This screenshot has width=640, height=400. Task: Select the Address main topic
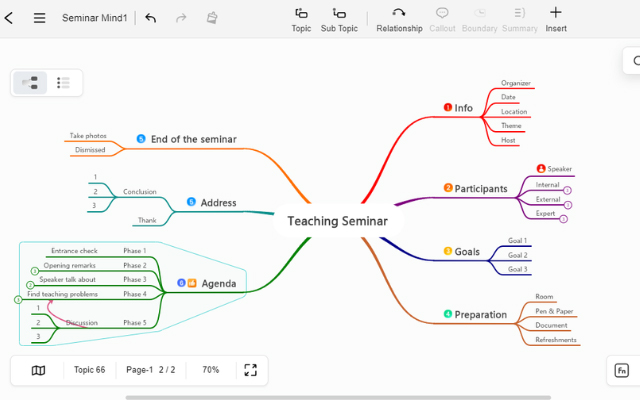click(x=218, y=203)
